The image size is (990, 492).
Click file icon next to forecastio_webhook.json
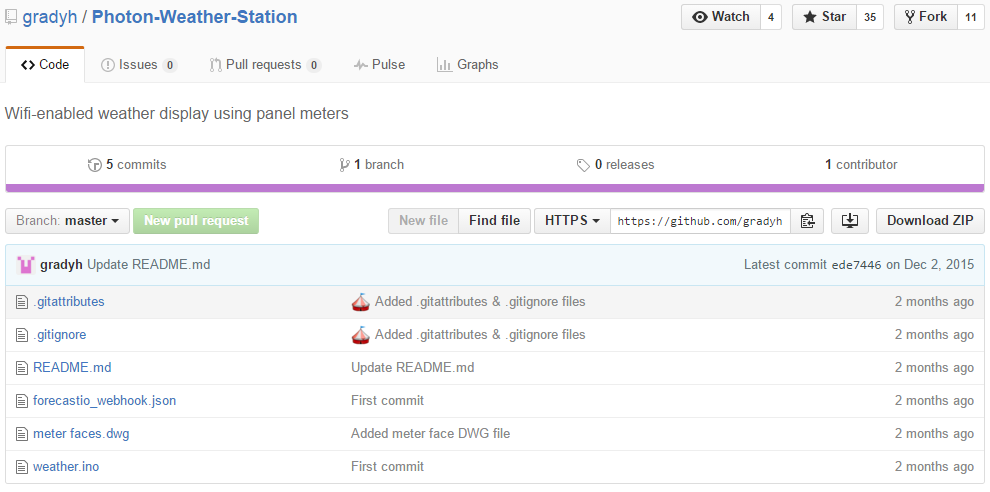22,400
